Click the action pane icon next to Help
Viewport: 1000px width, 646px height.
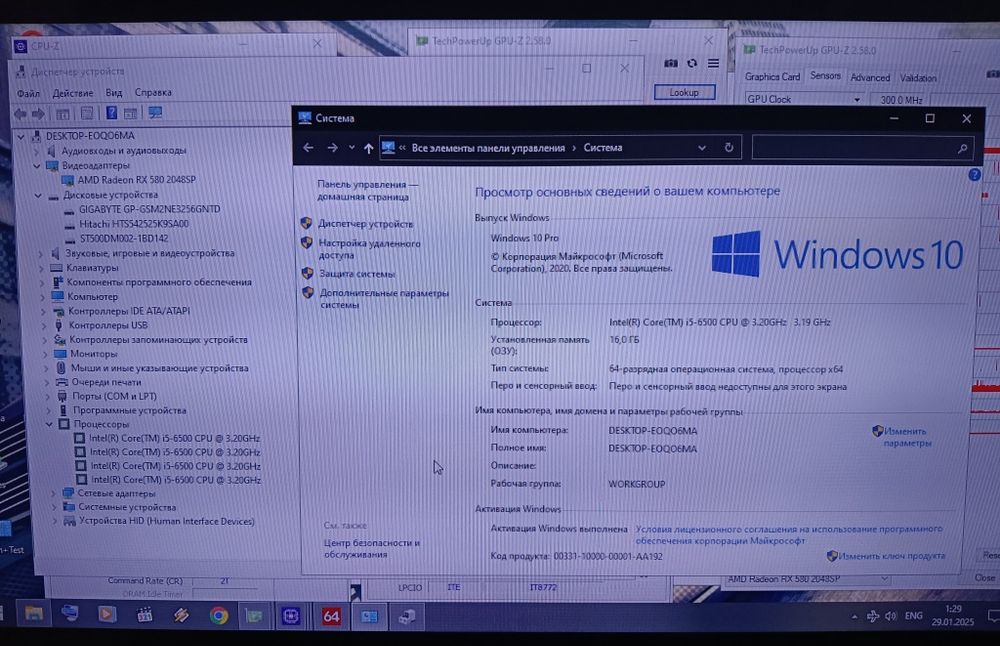(131, 114)
